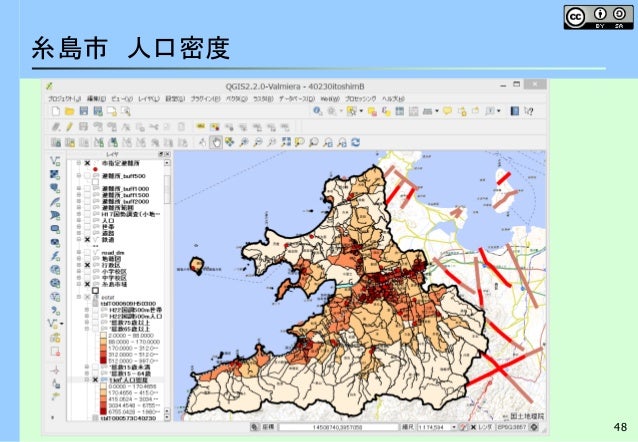Select the Identify Features tool

click(x=317, y=111)
